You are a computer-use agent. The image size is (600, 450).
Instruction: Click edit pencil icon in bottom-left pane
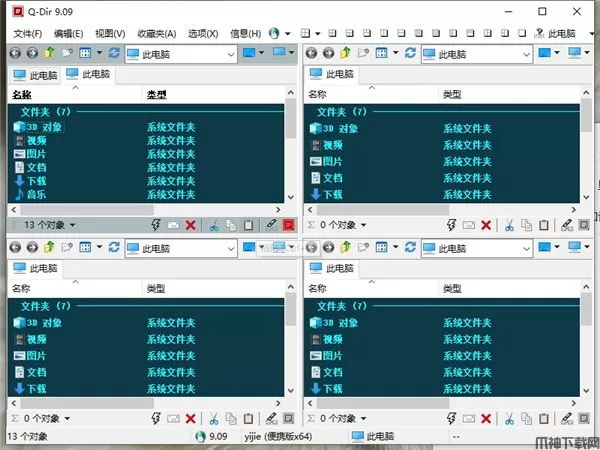271,419
